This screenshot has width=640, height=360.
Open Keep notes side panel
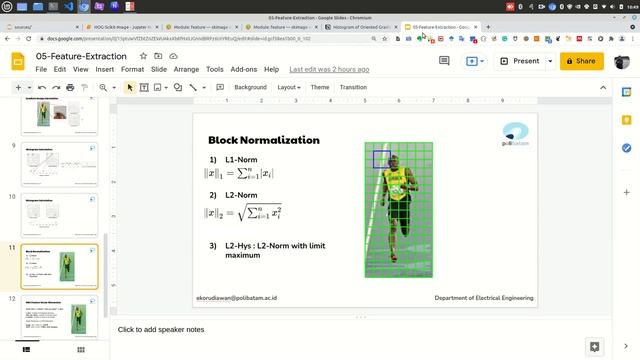point(627,120)
